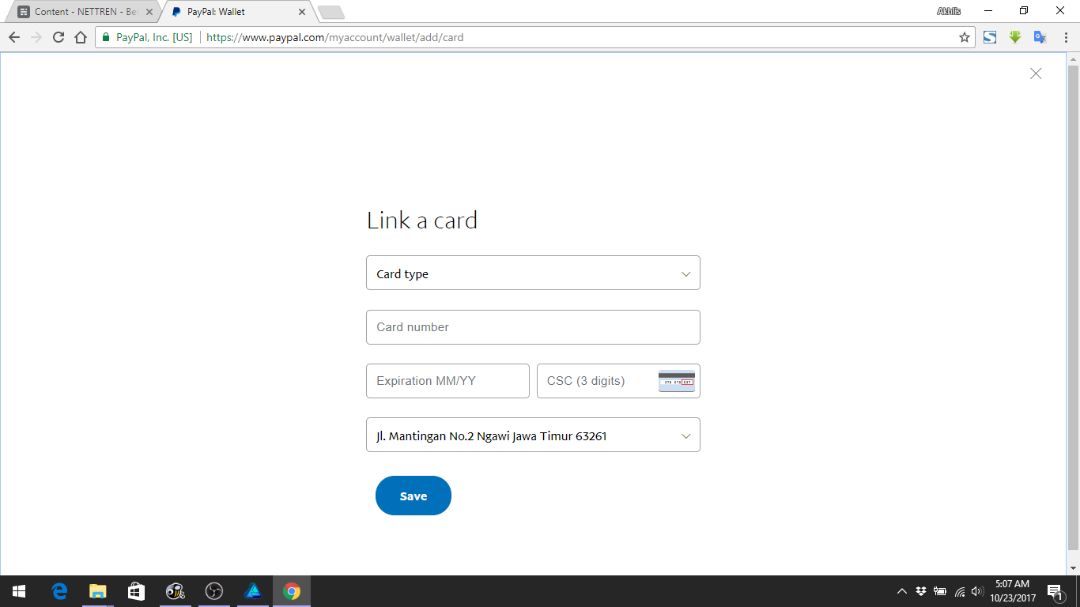Go to the browser home page
The image size is (1080, 607).
[81, 37]
